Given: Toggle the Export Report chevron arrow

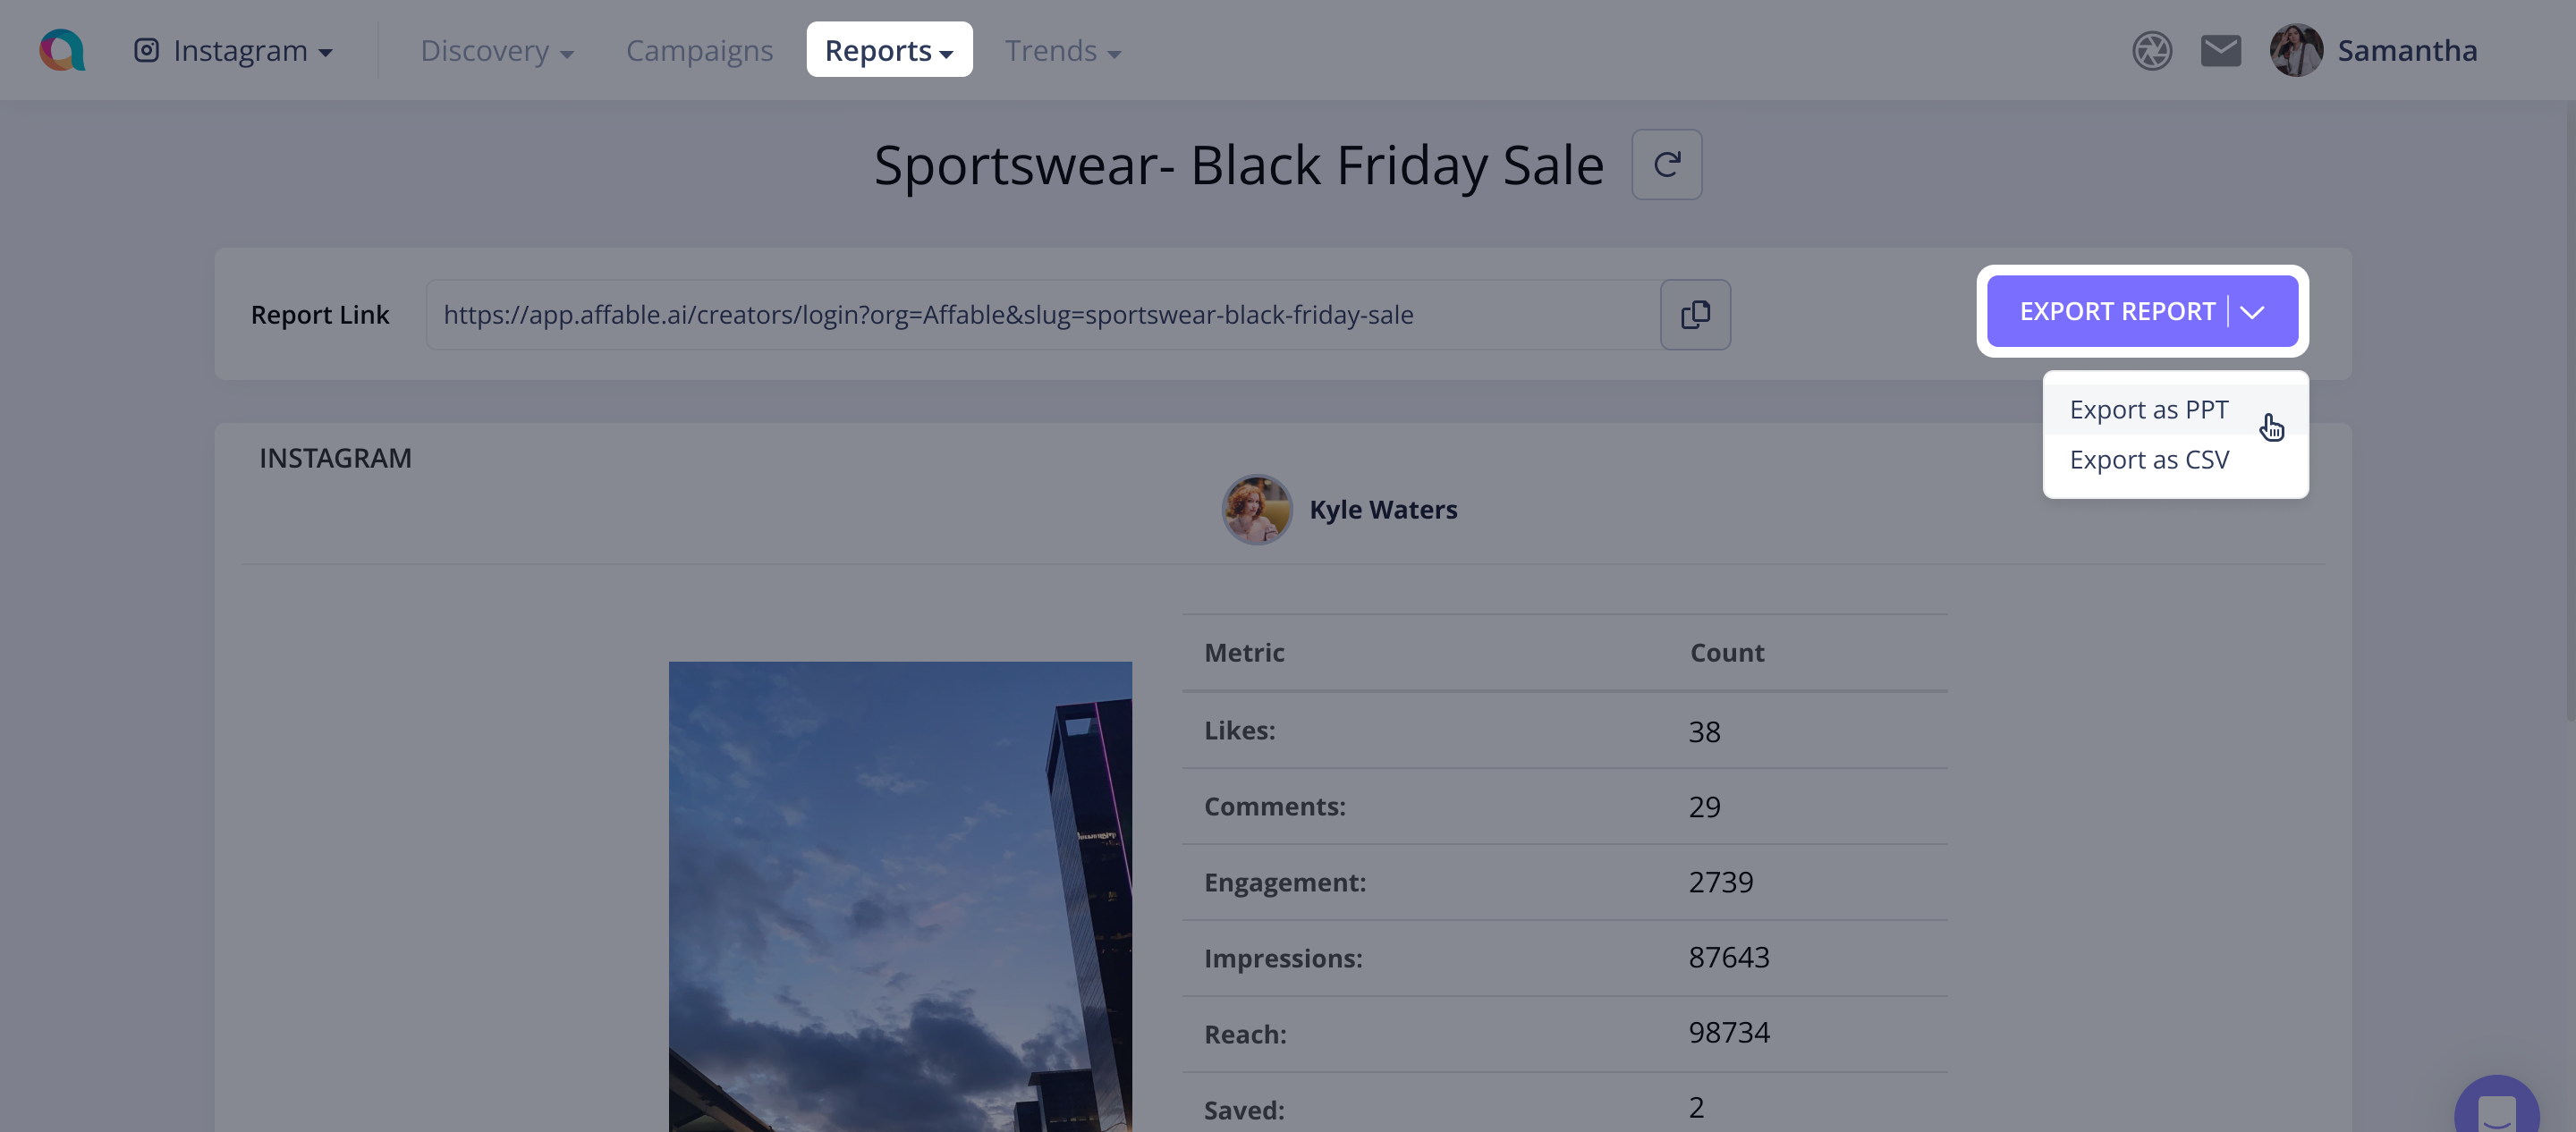Looking at the screenshot, I should (x=2252, y=312).
